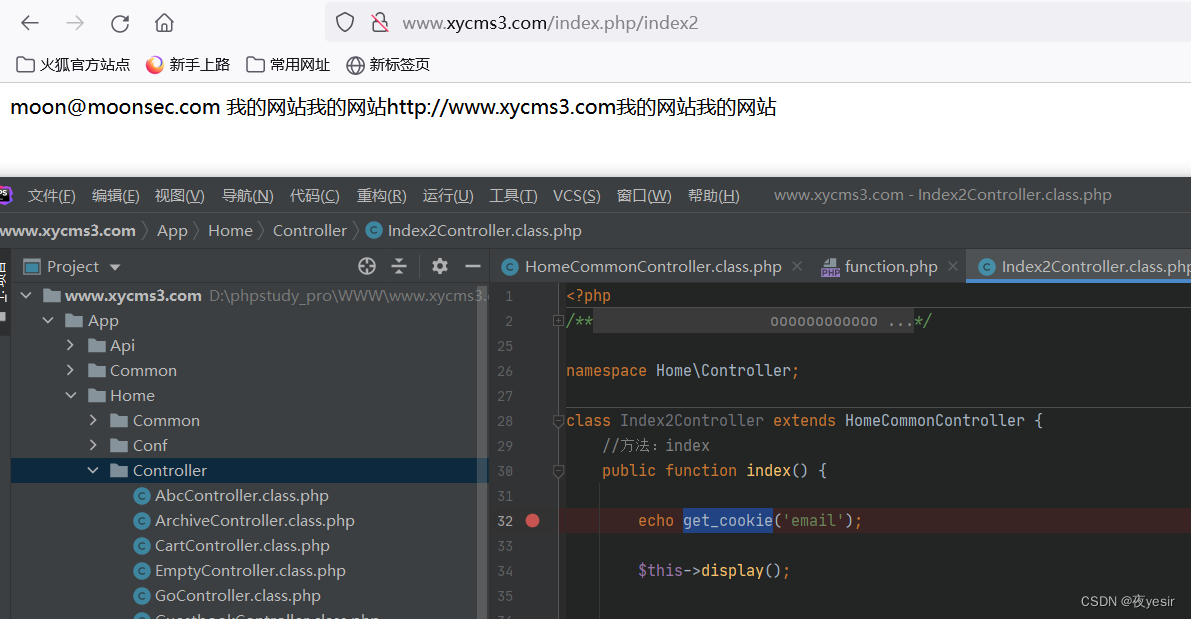1191x619 pixels.
Task: Click the browser forward arrow
Action: pos(74,23)
